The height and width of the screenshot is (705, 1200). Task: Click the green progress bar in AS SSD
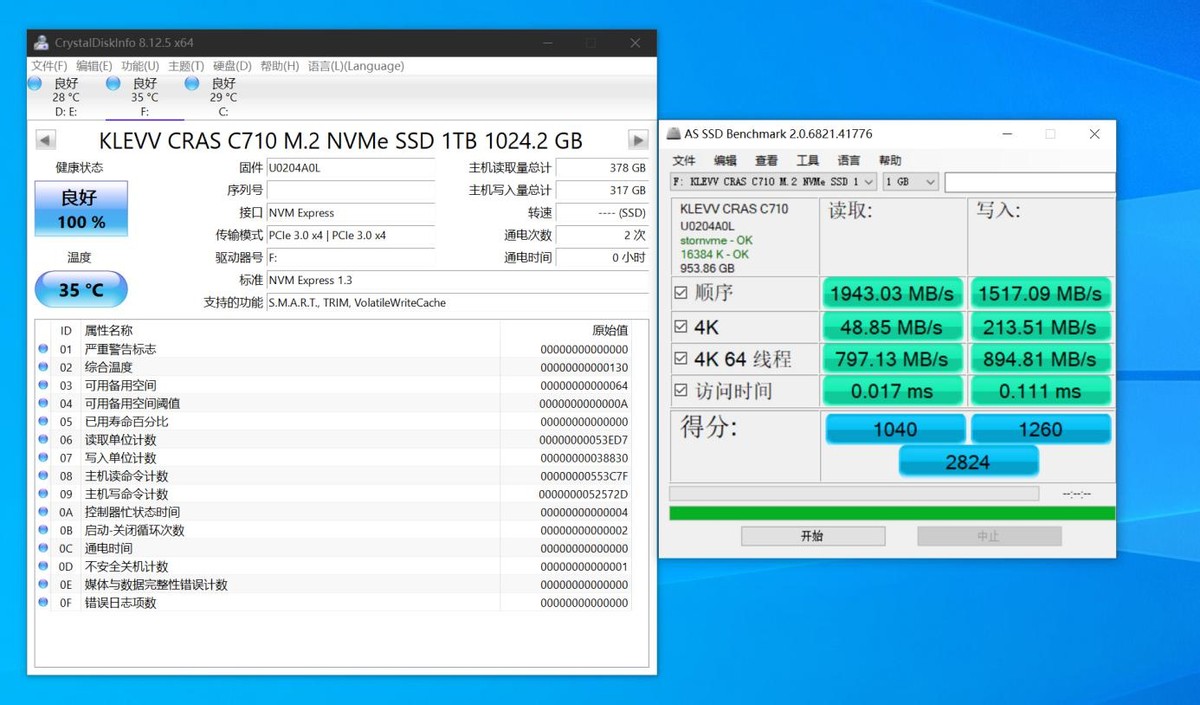[889, 511]
